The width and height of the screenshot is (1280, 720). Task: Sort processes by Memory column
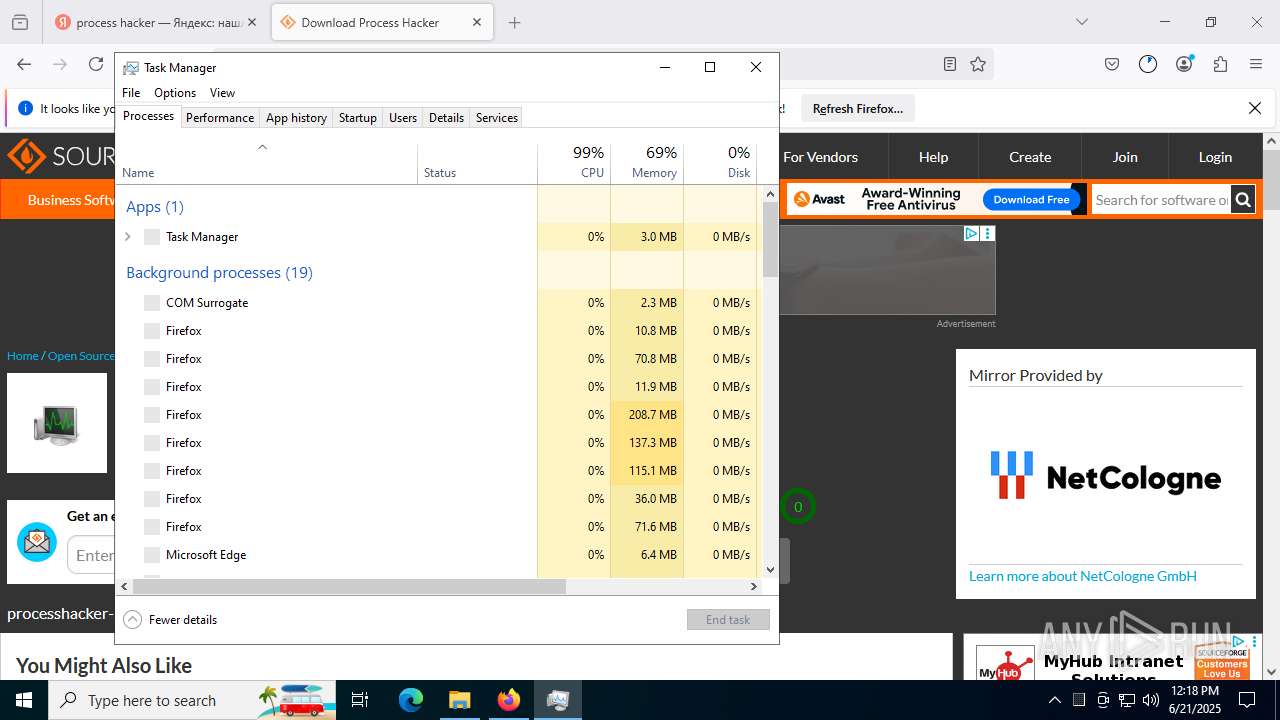tap(647, 163)
